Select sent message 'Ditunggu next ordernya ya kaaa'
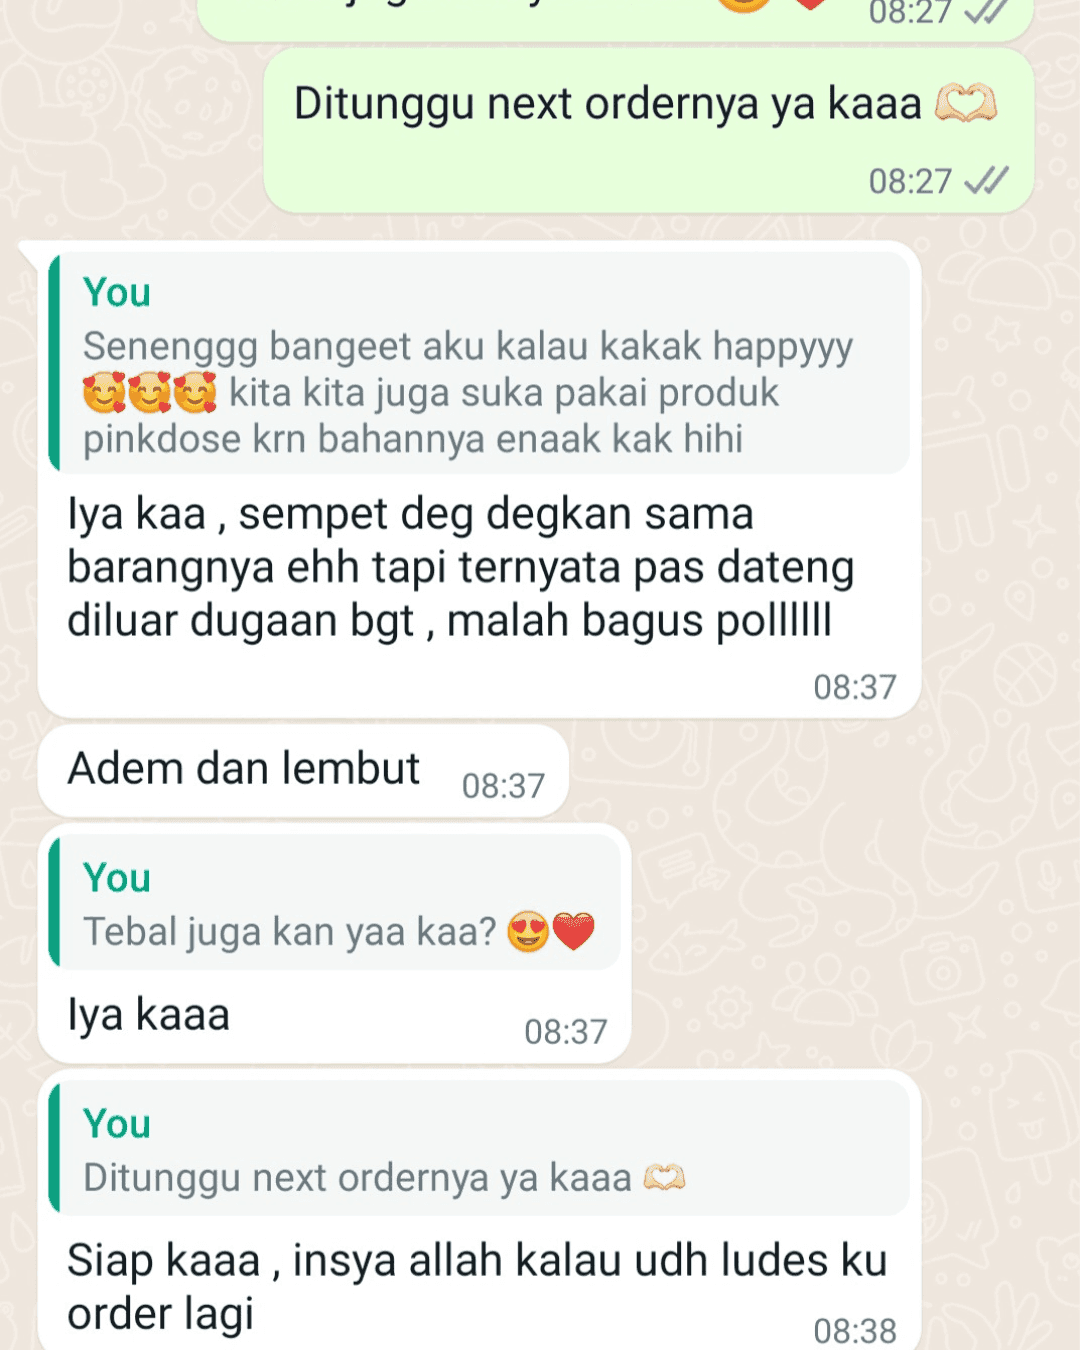1080x1350 pixels. pyautogui.click(x=648, y=131)
